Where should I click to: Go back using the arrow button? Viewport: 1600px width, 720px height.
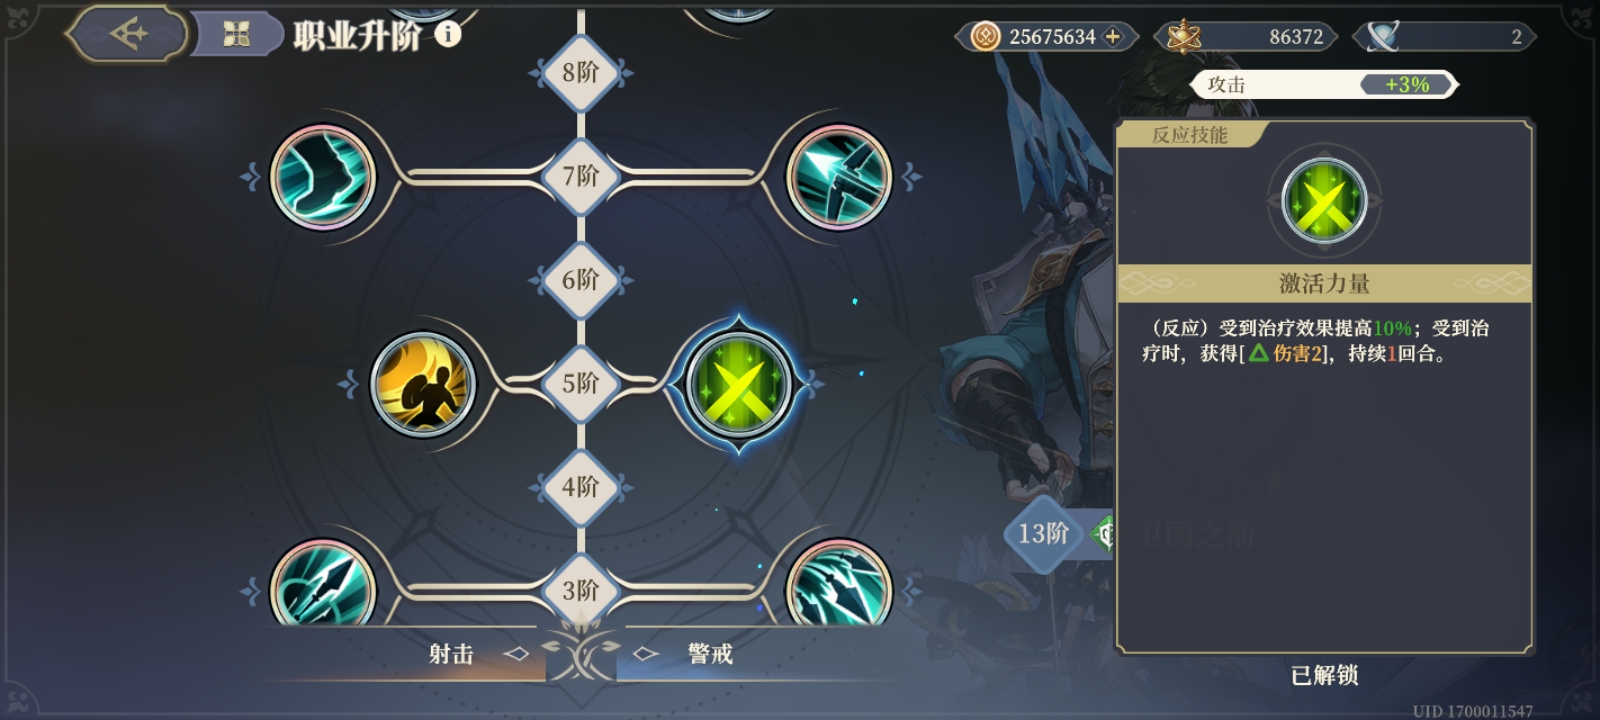coord(127,34)
